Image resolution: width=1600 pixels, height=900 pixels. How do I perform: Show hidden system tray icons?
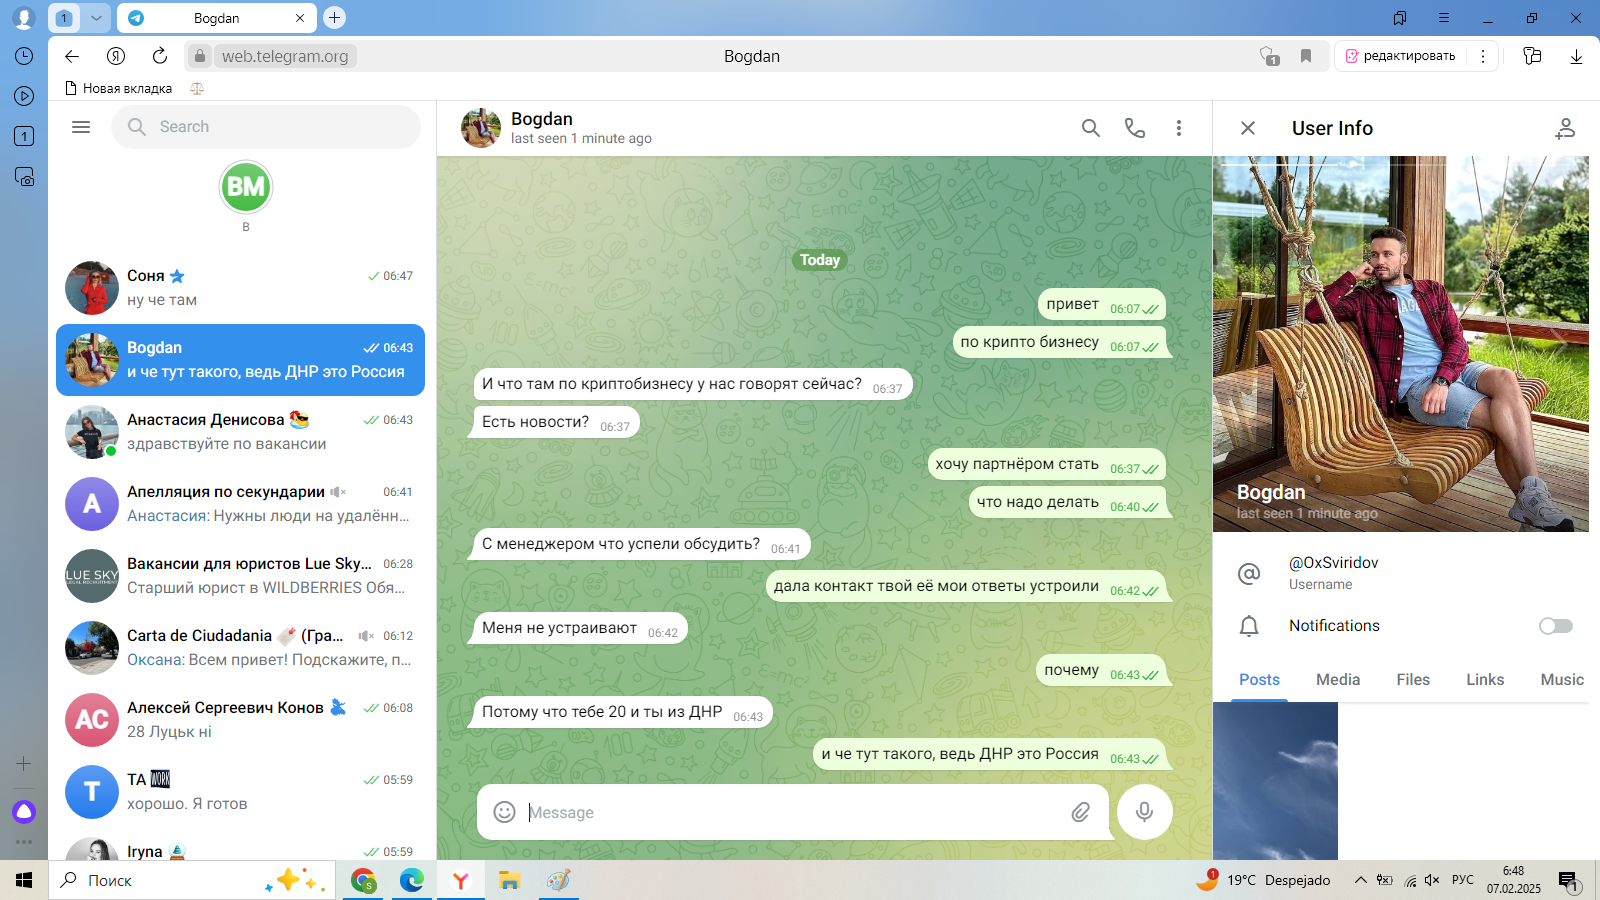(x=1360, y=880)
